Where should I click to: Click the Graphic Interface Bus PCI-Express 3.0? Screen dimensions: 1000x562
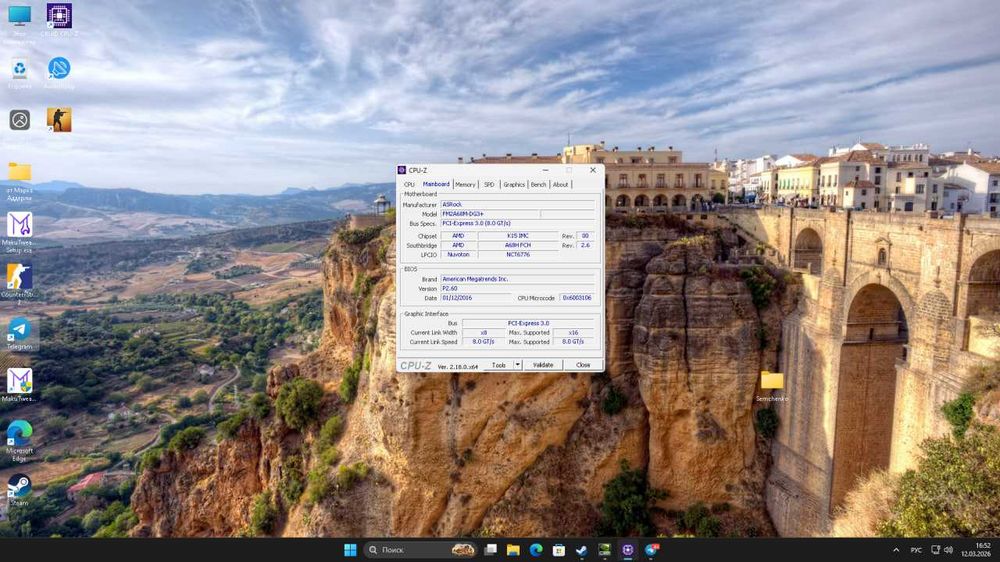pos(528,323)
